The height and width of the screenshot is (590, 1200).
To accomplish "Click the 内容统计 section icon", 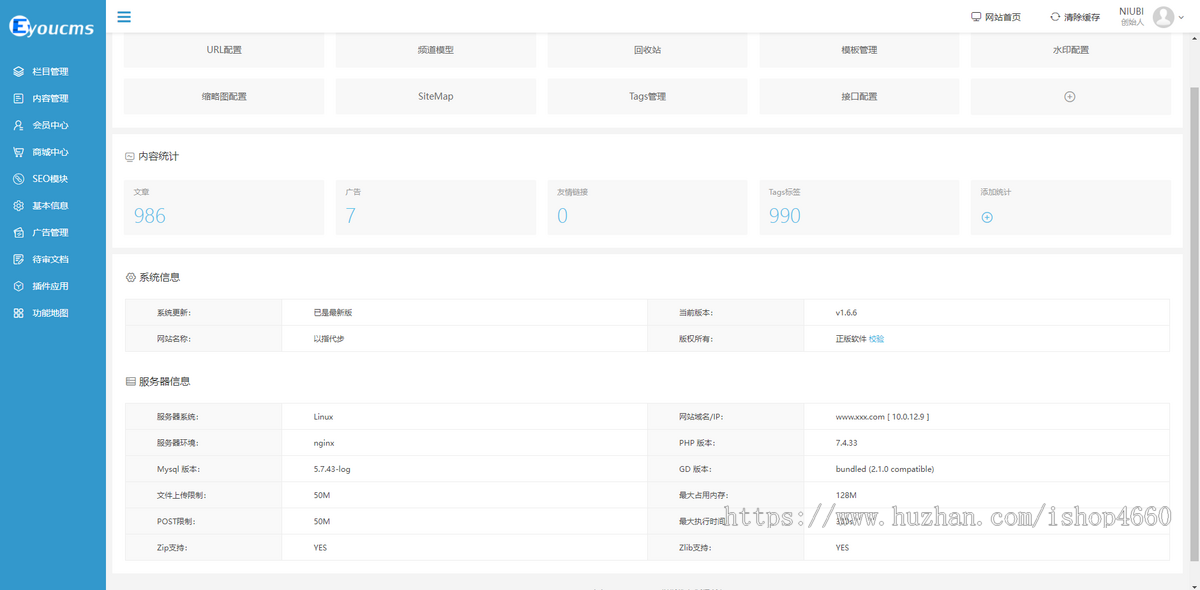I will pyautogui.click(x=129, y=157).
